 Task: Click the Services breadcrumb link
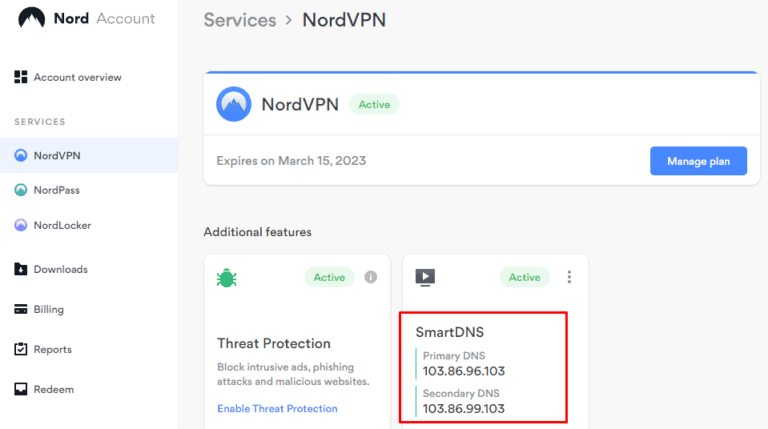(239, 19)
